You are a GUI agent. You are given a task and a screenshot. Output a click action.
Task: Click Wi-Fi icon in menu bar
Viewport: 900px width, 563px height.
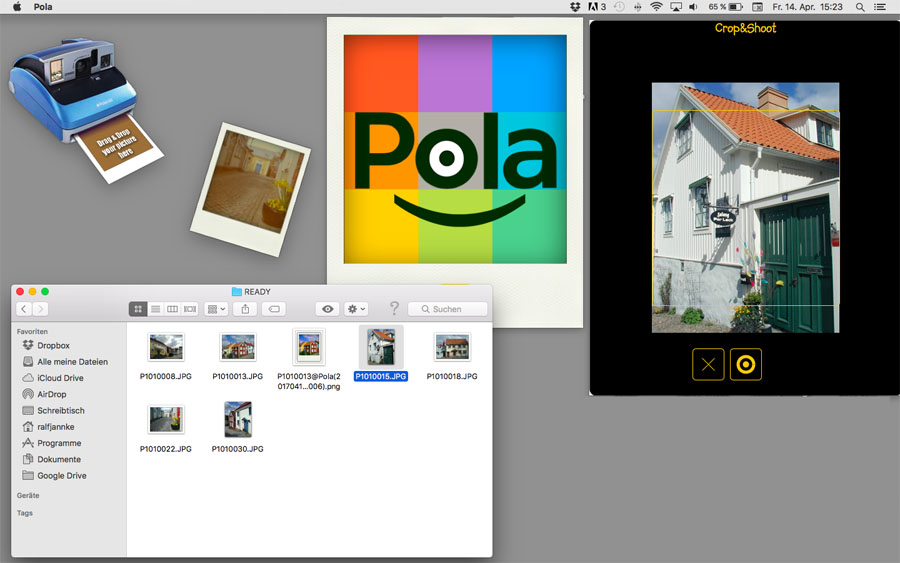pyautogui.click(x=656, y=7)
